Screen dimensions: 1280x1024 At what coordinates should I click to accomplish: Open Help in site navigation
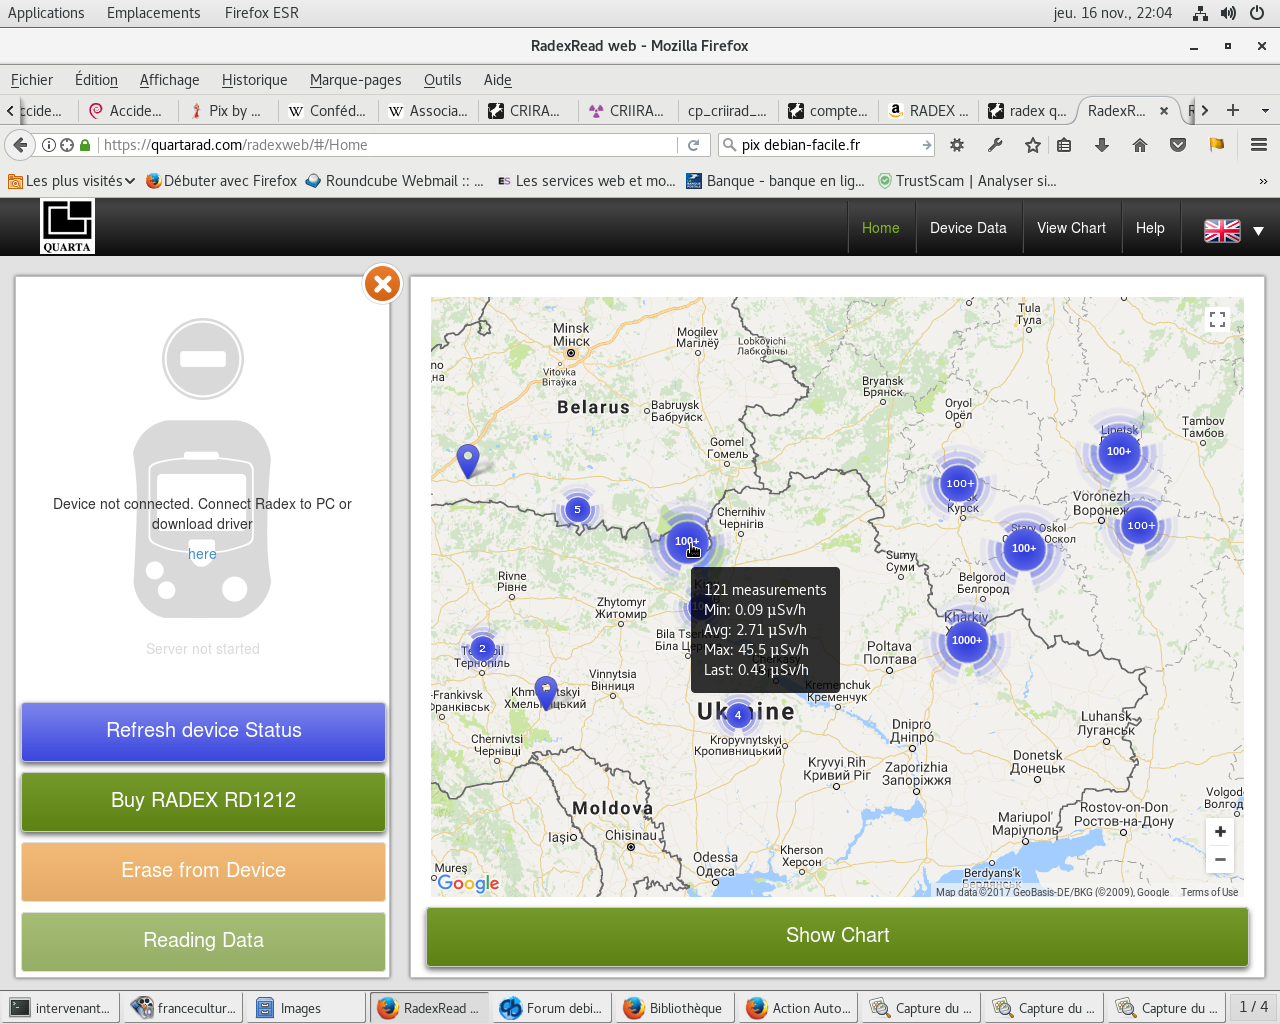pos(1150,228)
